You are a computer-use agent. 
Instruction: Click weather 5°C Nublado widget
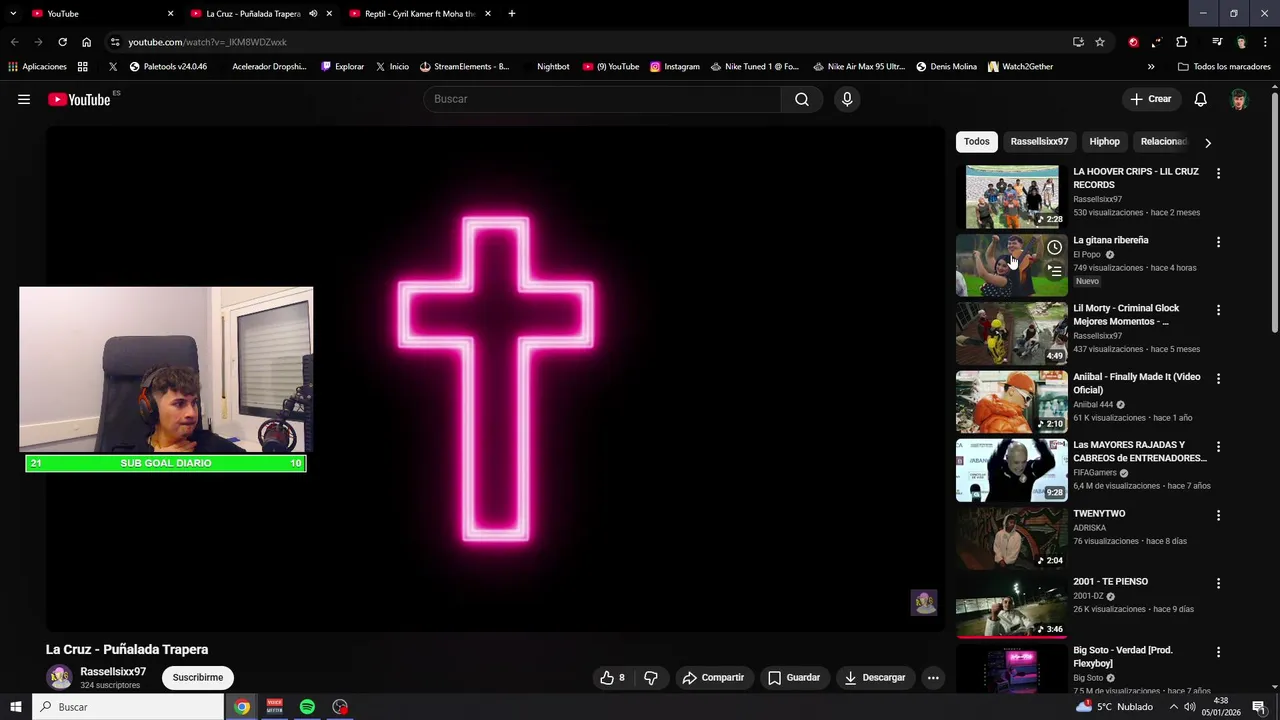point(1114,707)
